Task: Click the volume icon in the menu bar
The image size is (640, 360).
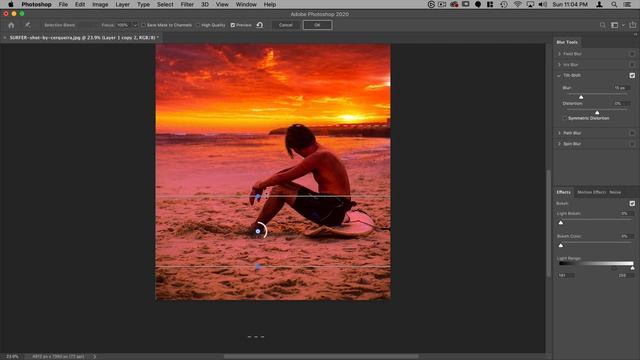Action: tap(542, 4)
